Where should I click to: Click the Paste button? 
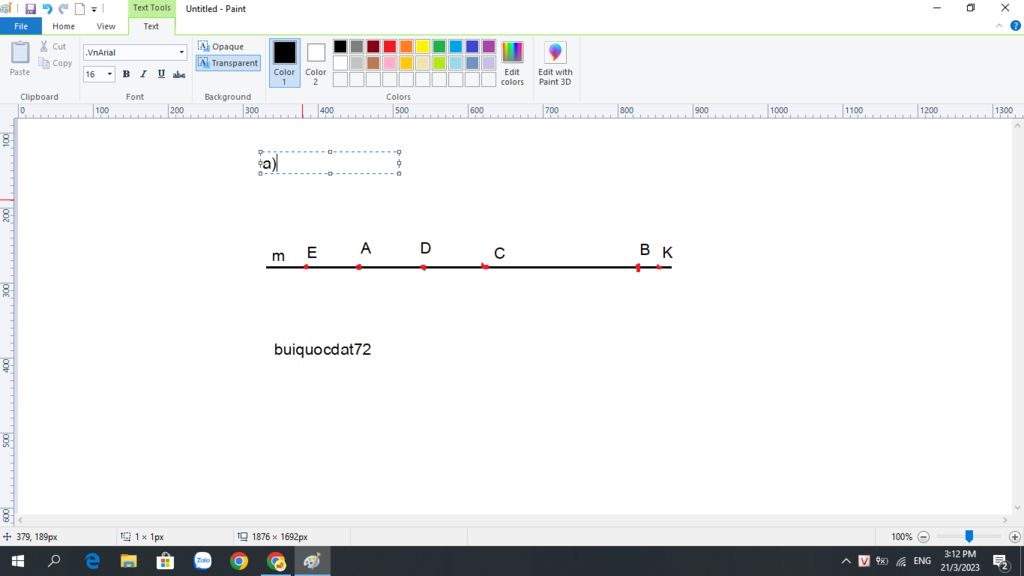(19, 58)
